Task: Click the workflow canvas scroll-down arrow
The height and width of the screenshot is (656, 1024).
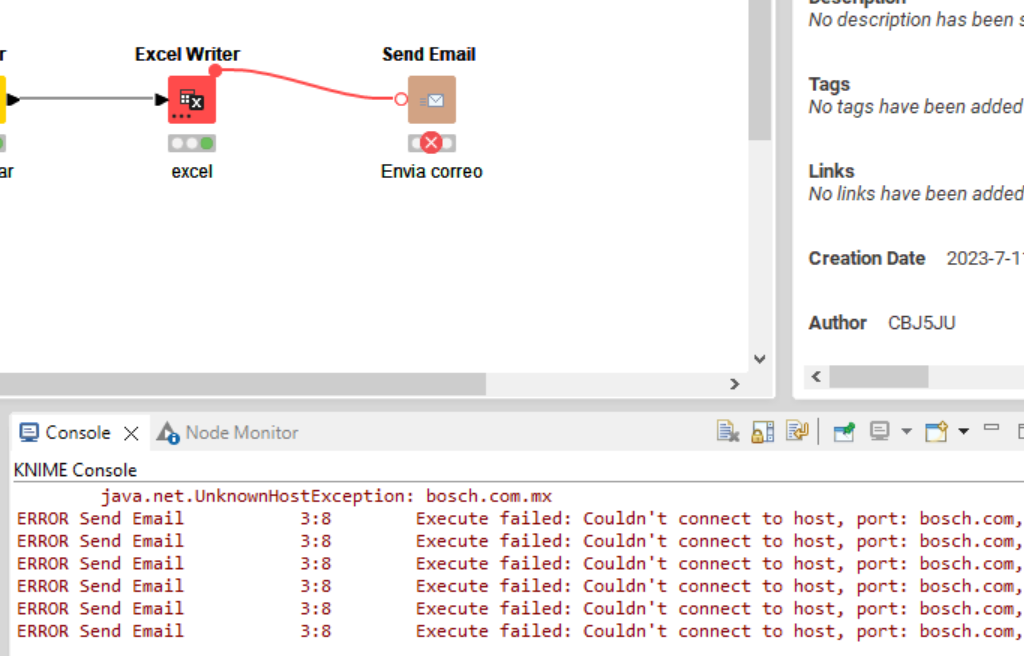Action: pos(760,359)
